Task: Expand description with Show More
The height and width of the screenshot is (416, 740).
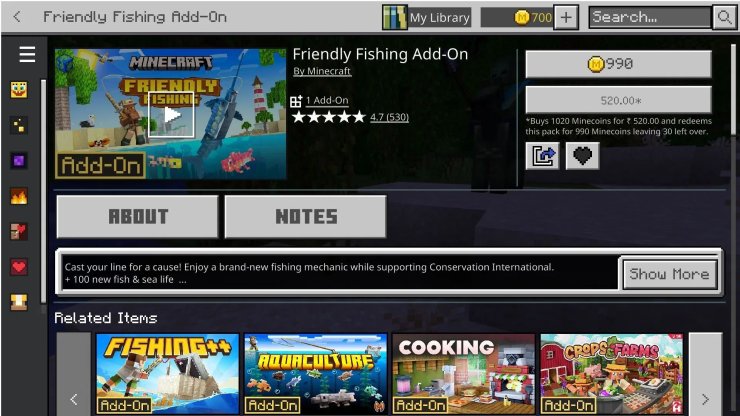Action: pos(670,274)
